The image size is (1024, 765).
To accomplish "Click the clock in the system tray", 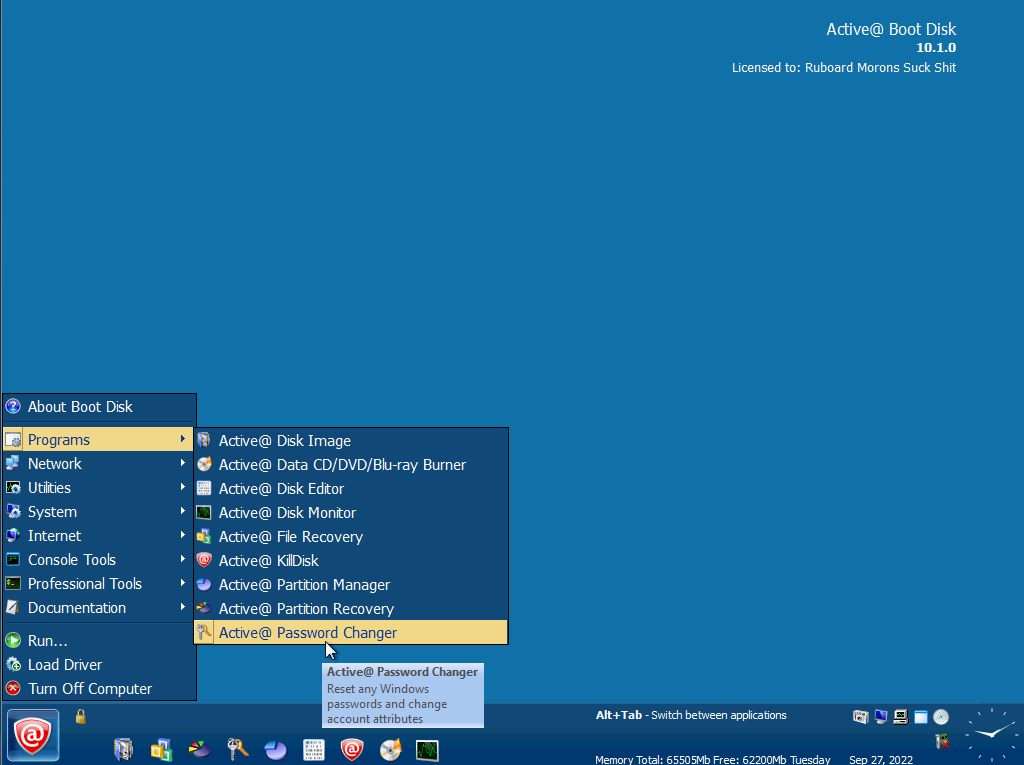I will [940, 716].
